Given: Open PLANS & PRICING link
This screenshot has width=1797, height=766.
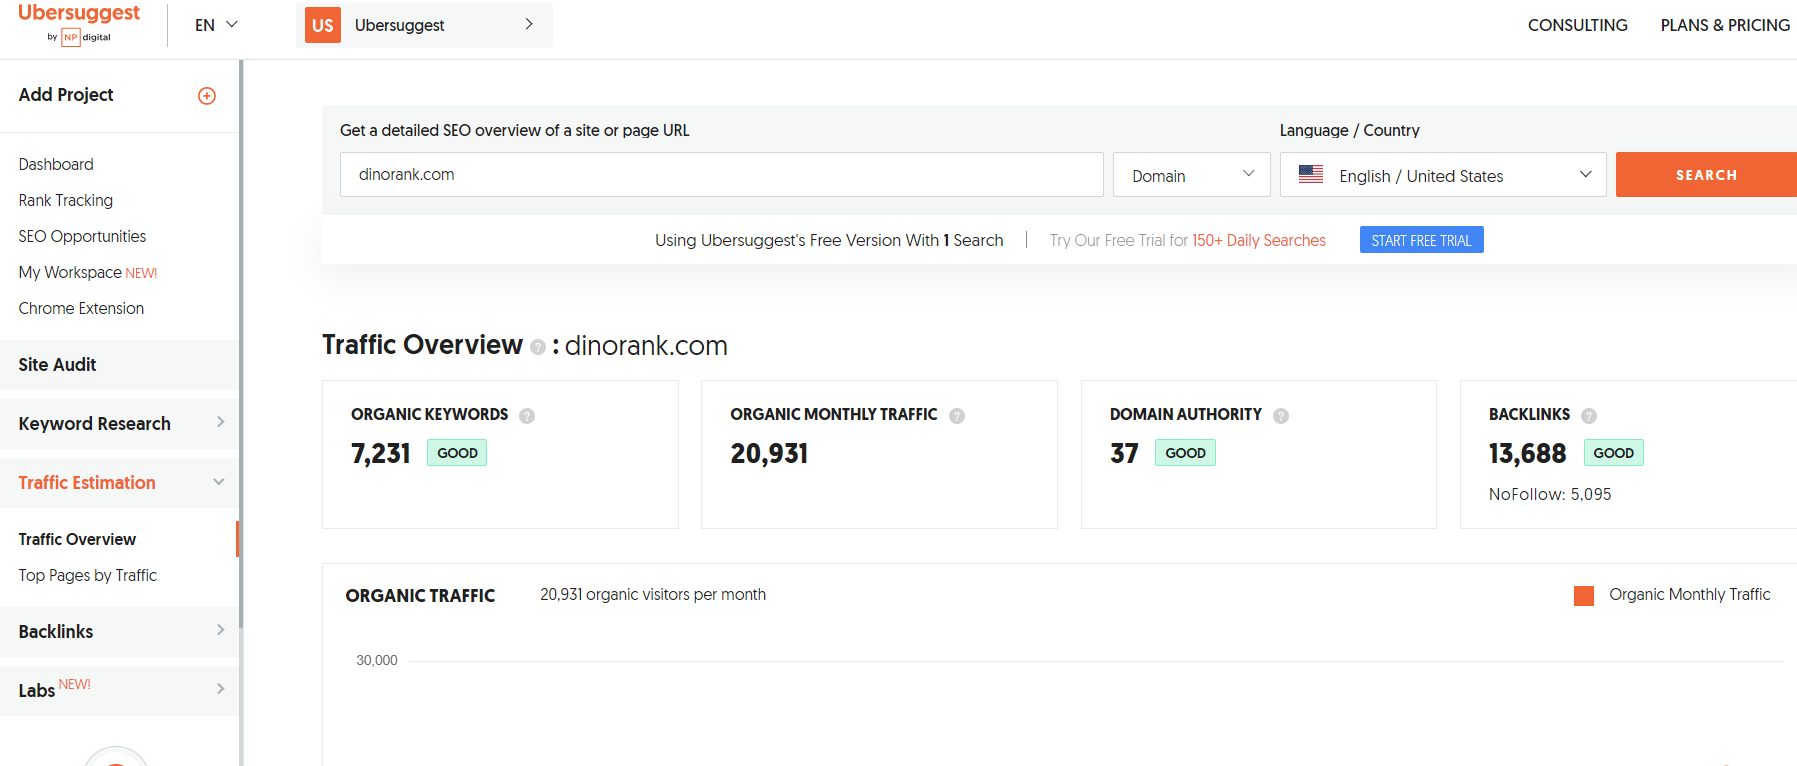Looking at the screenshot, I should 1725,25.
